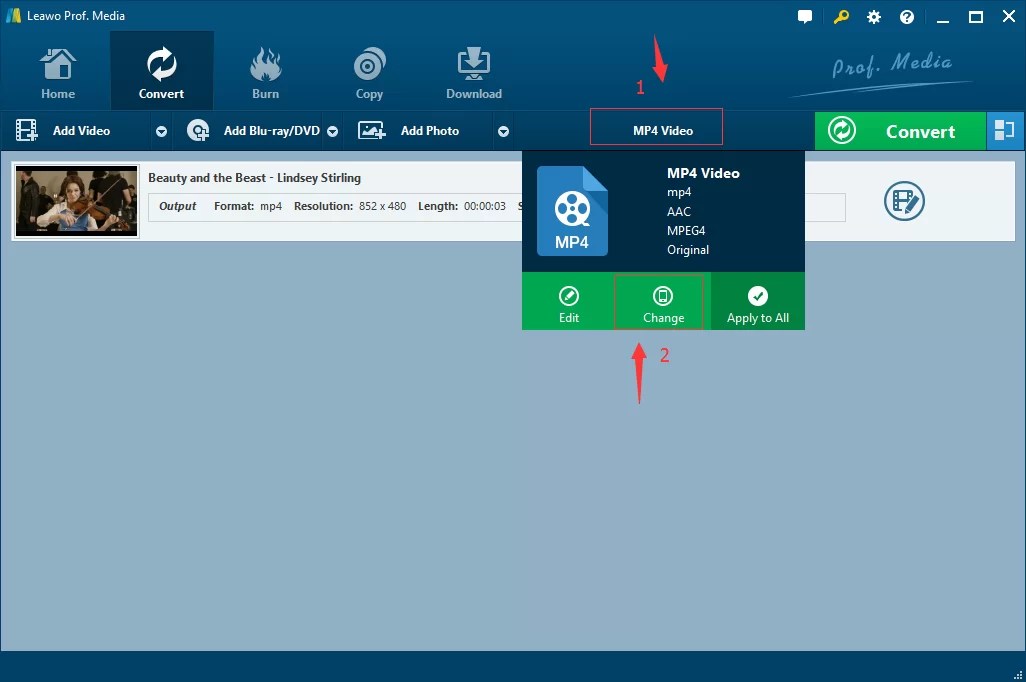1026x682 pixels.
Task: Open the registration key icon
Action: point(841,16)
